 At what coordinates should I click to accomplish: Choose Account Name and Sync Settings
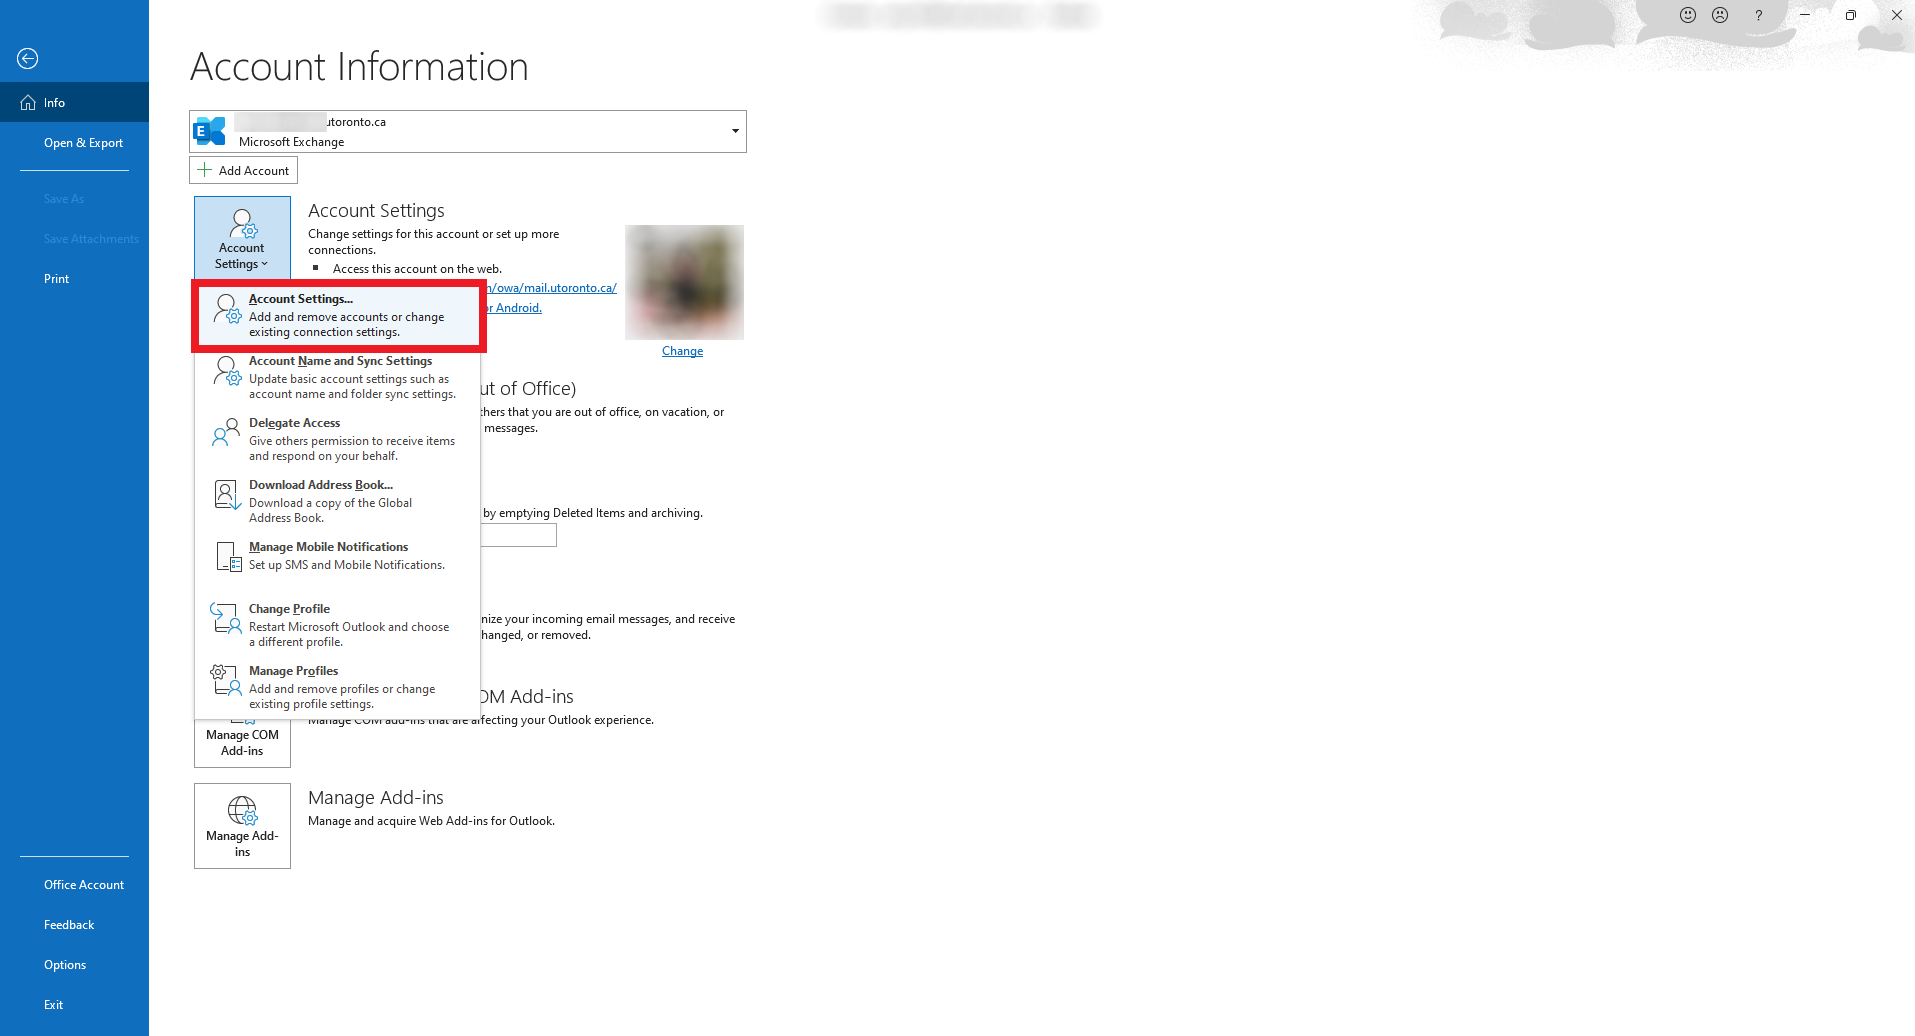[x=337, y=377]
